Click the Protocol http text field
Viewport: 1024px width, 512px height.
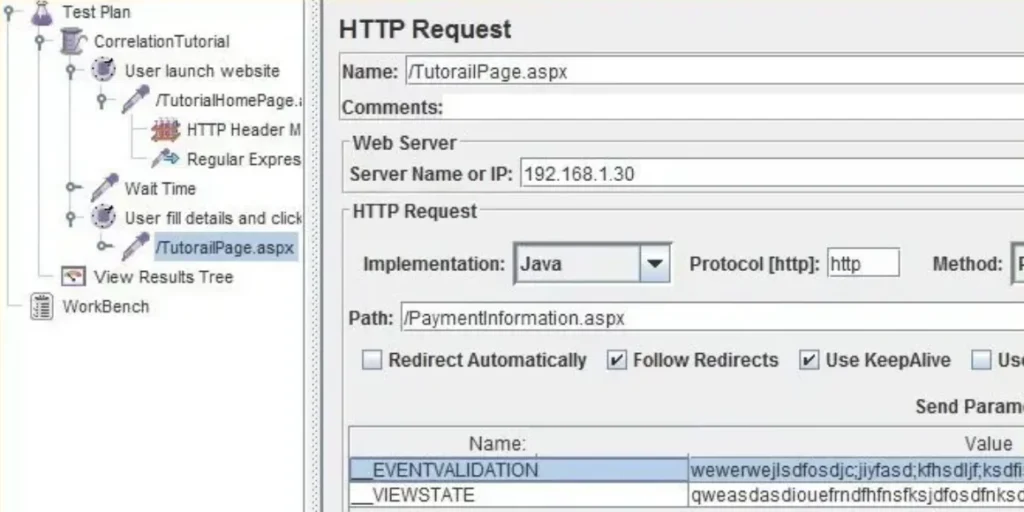click(862, 264)
